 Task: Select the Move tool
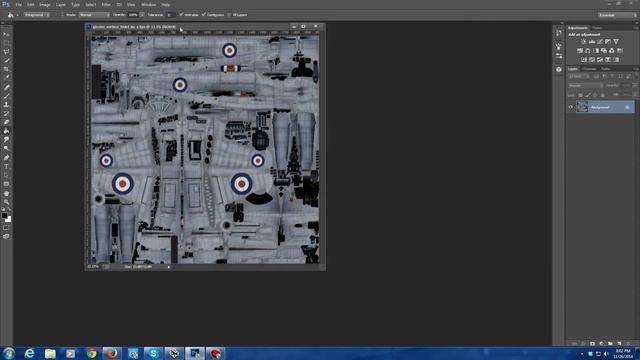point(6,34)
